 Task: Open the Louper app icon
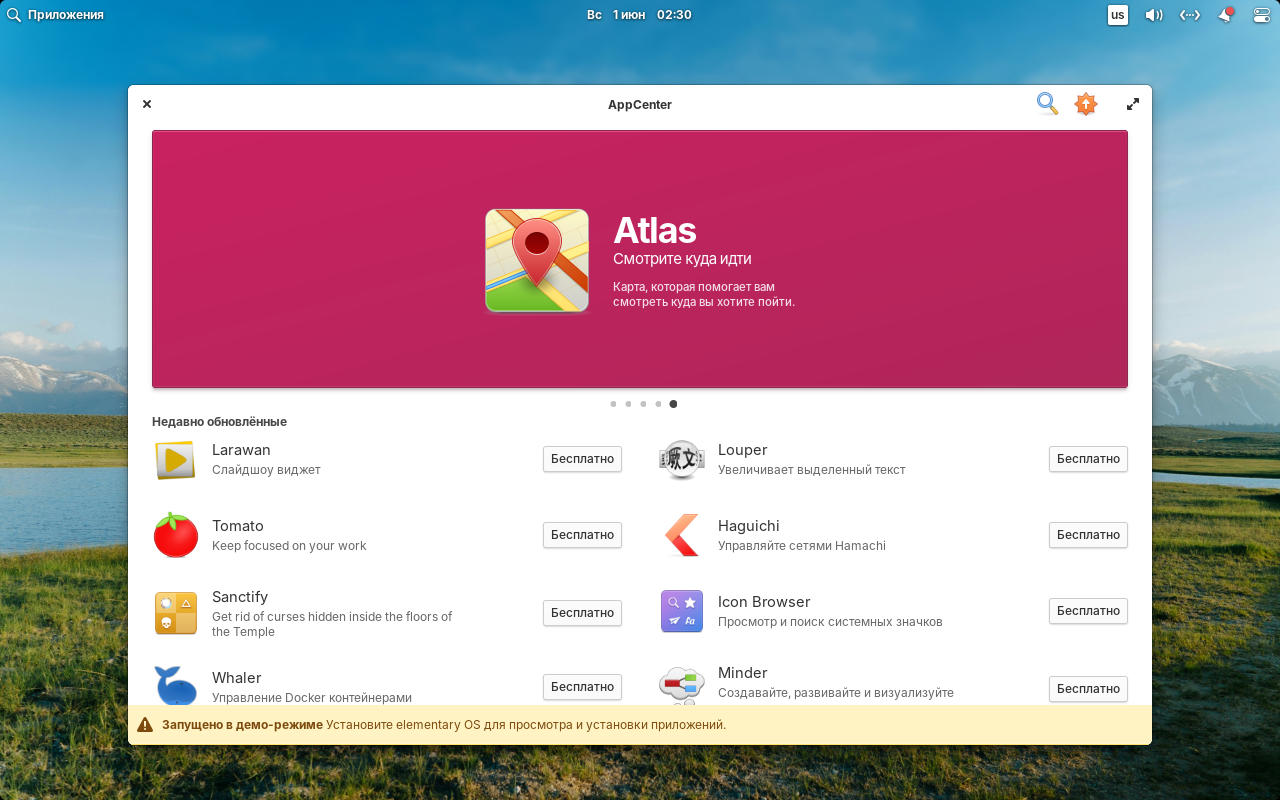coord(682,460)
